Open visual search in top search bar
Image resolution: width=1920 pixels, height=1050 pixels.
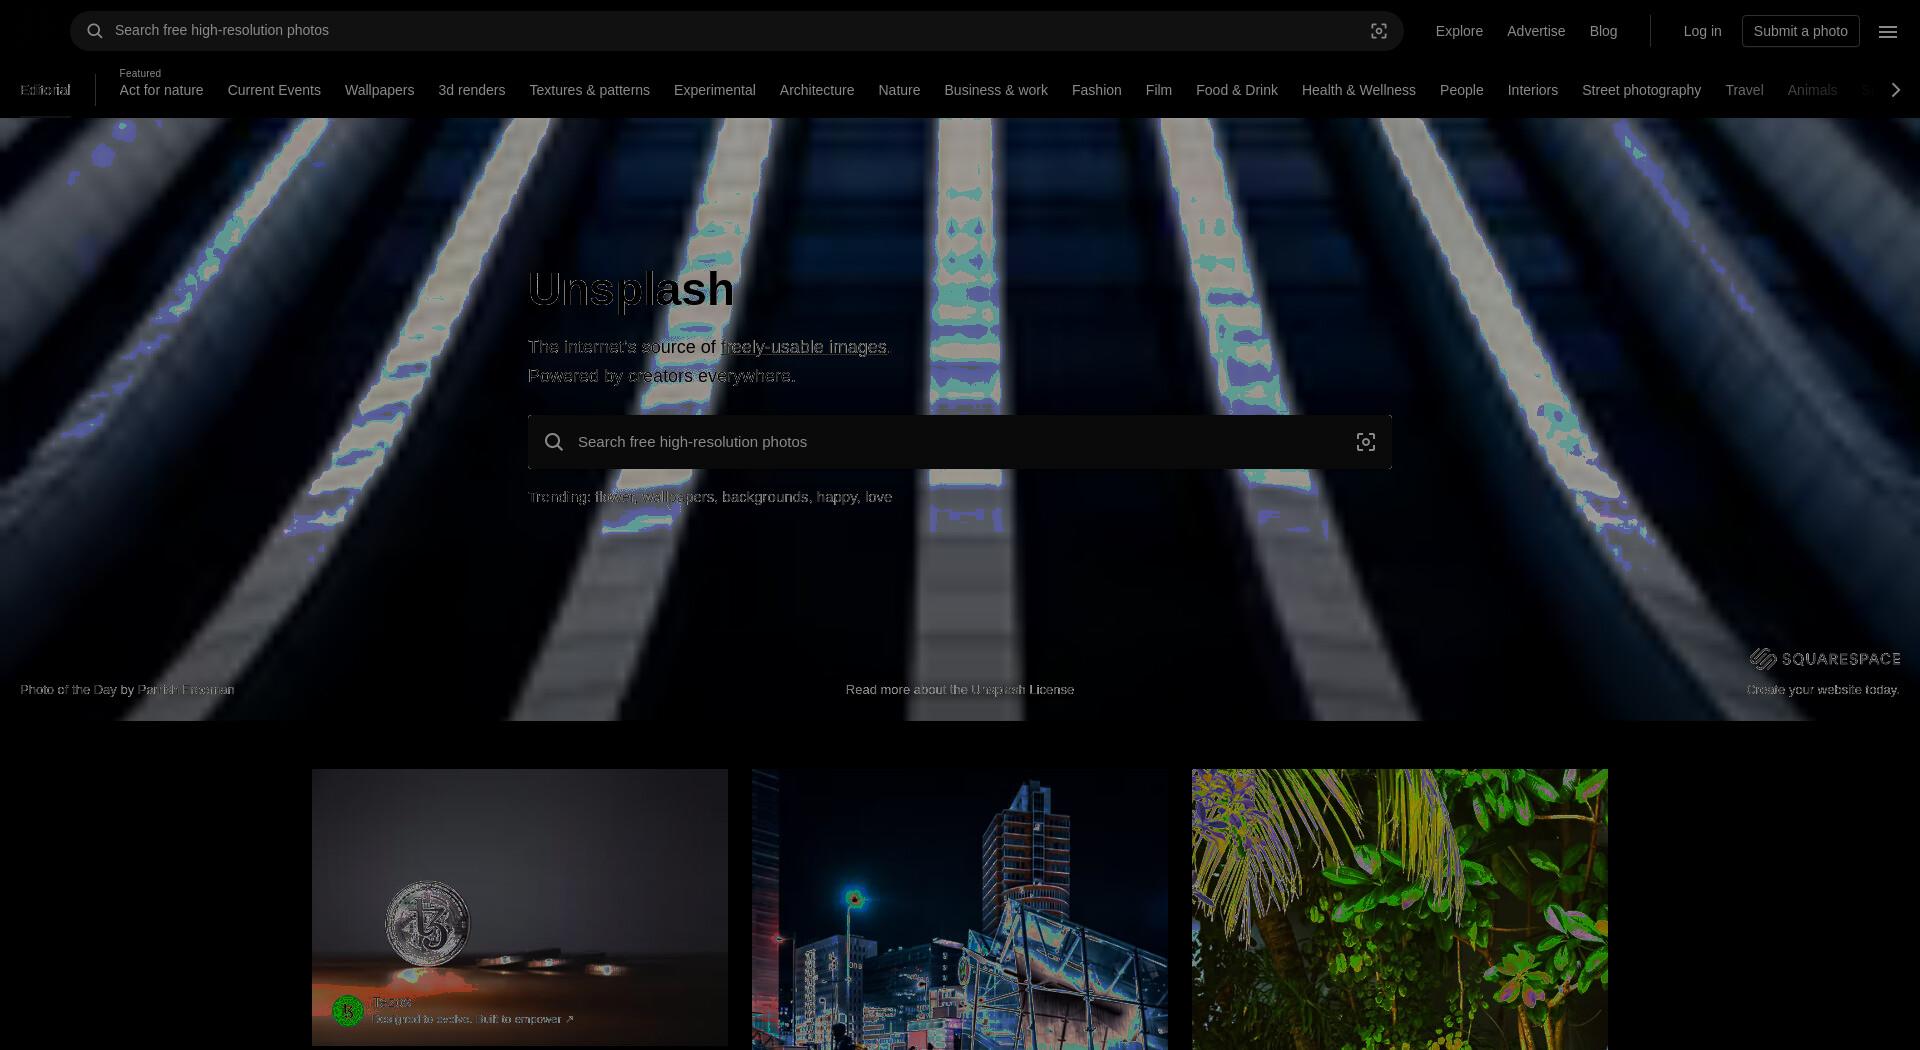(x=1379, y=31)
